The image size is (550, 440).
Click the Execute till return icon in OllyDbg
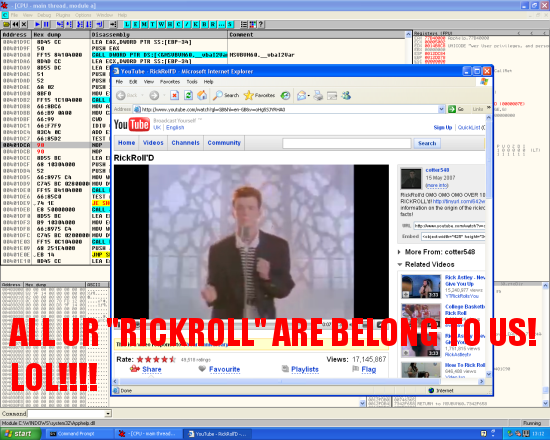(100, 24)
